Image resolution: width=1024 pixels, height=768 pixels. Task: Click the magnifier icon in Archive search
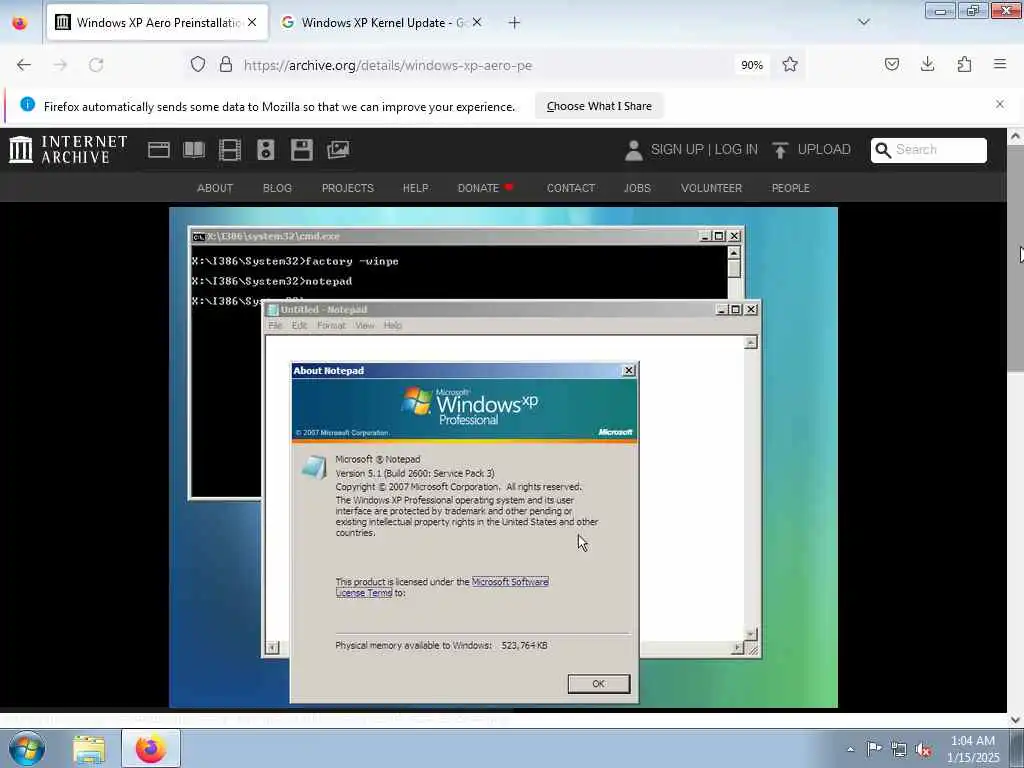(883, 150)
